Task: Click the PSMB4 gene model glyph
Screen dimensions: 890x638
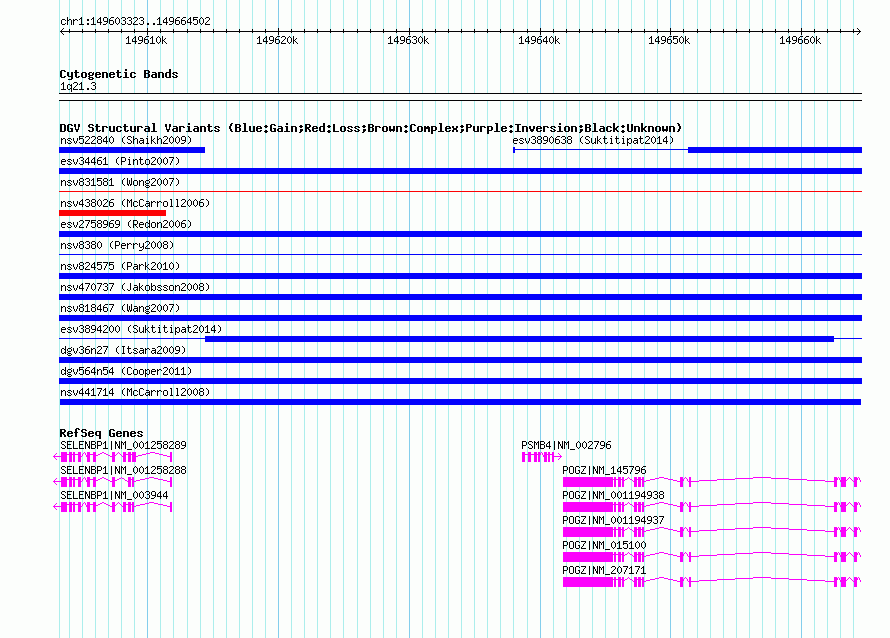Action: coord(541,457)
